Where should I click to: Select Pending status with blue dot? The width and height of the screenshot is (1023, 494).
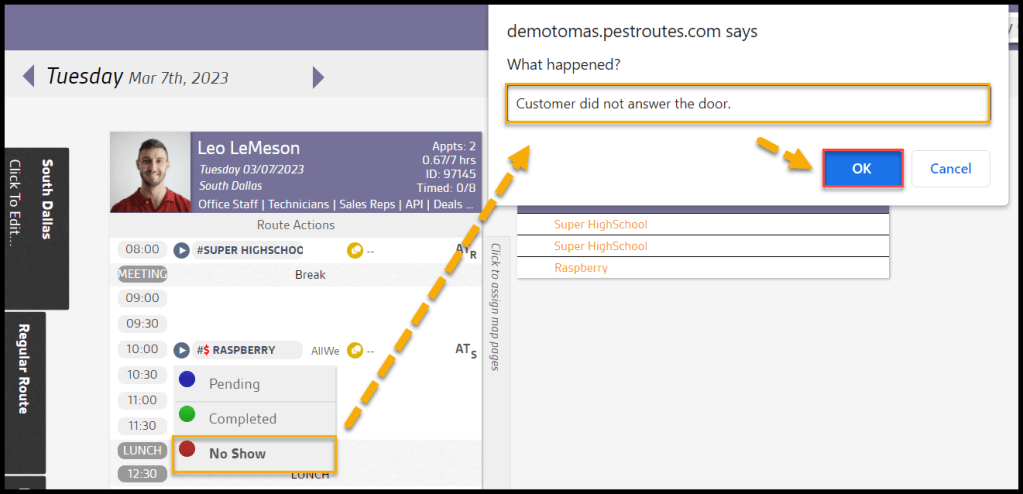pyautogui.click(x=234, y=384)
